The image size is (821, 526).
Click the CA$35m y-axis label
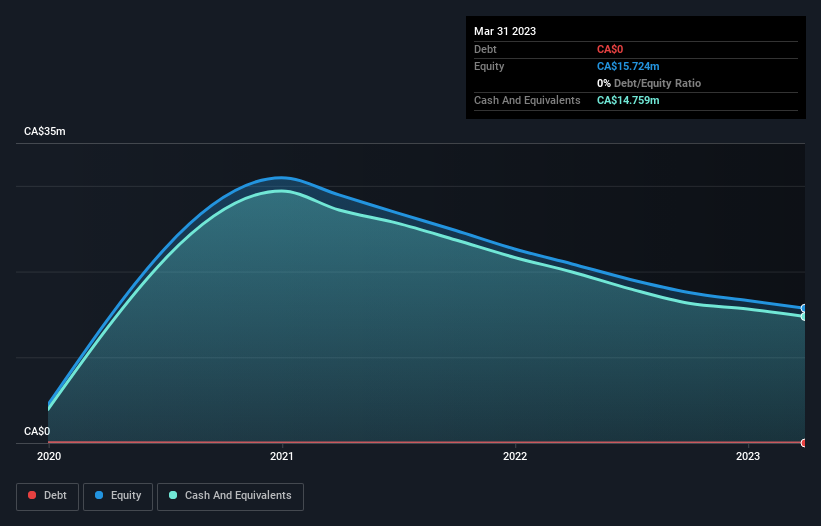tap(45, 131)
